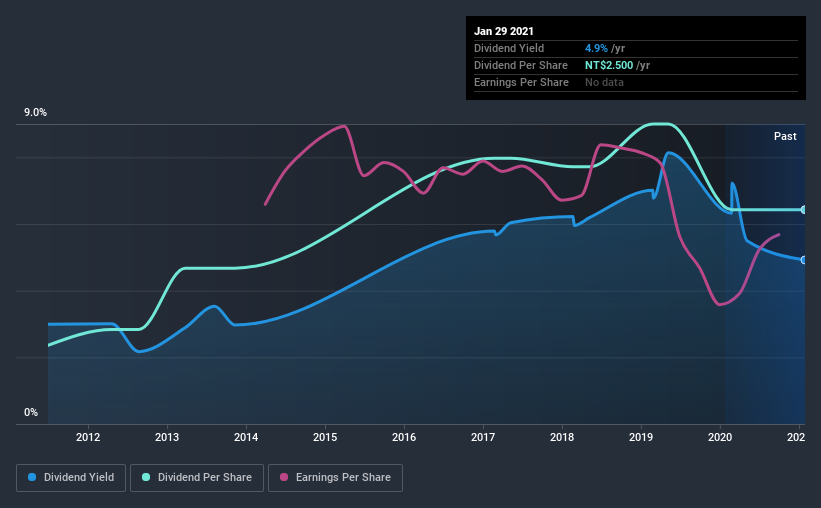Toggle the Dividend Per Share legend button
821x508 pixels.
(197, 478)
